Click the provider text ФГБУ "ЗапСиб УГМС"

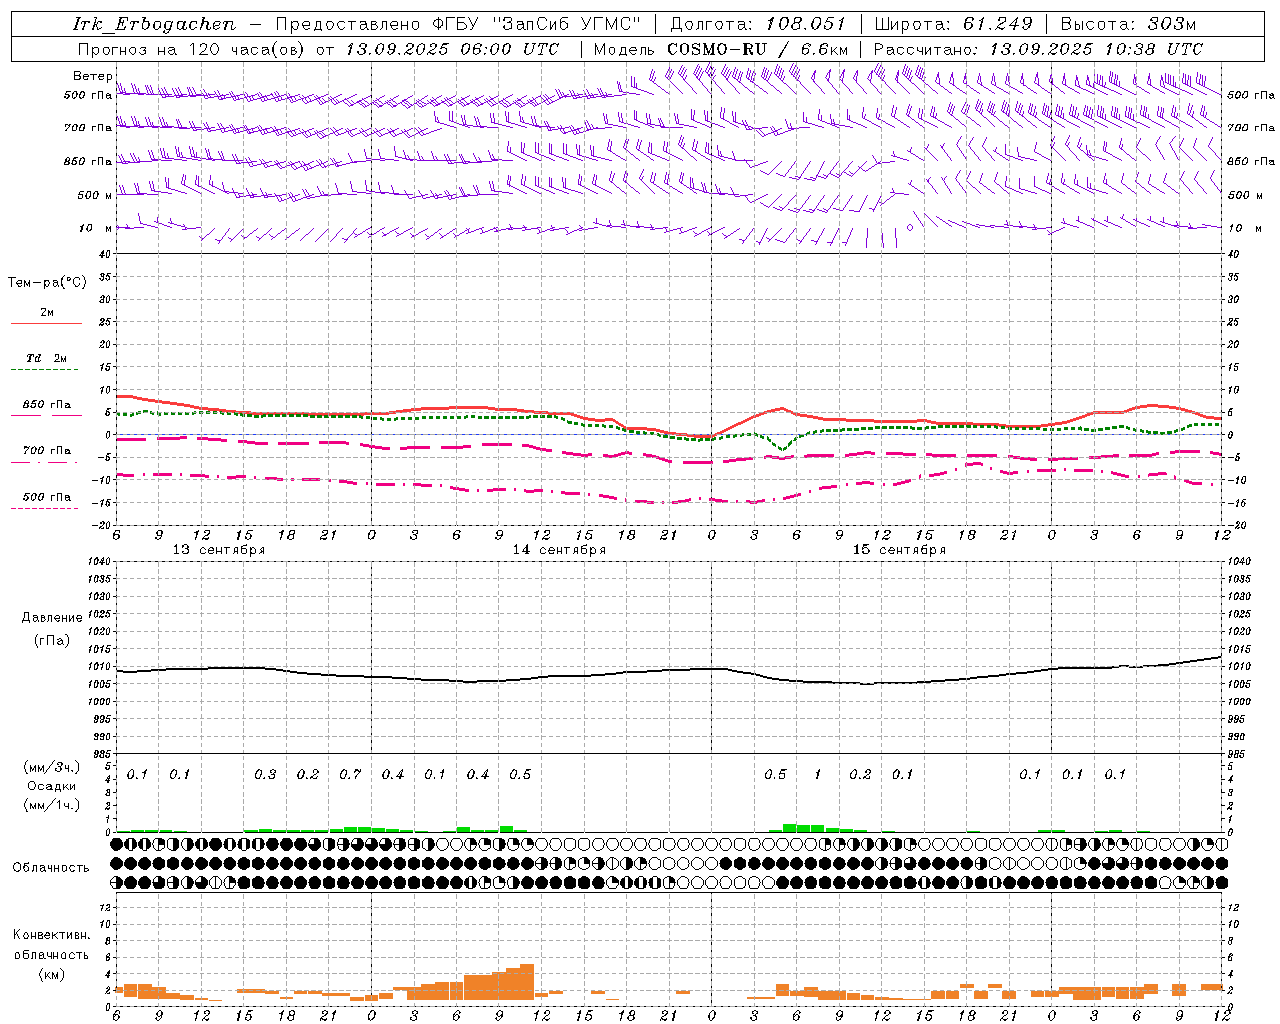point(536,24)
